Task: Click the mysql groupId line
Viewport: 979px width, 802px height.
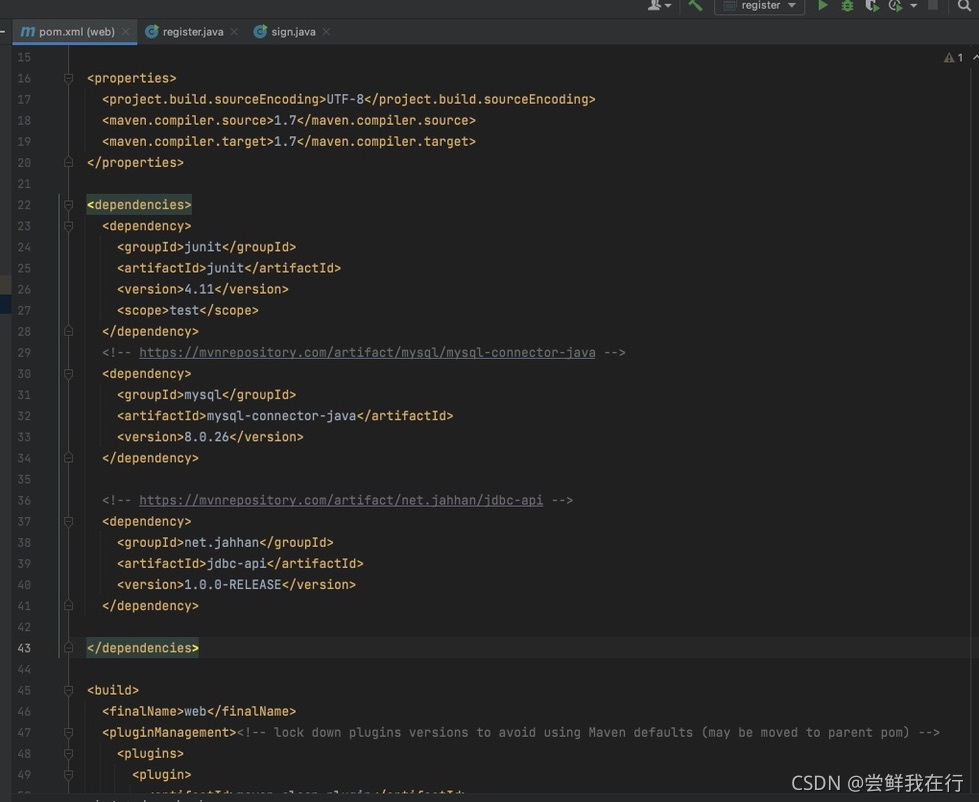Action: [x=207, y=396]
